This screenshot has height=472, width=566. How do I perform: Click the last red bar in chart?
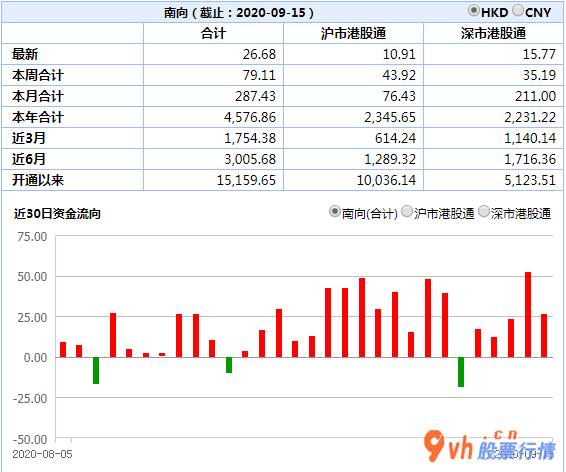point(544,336)
